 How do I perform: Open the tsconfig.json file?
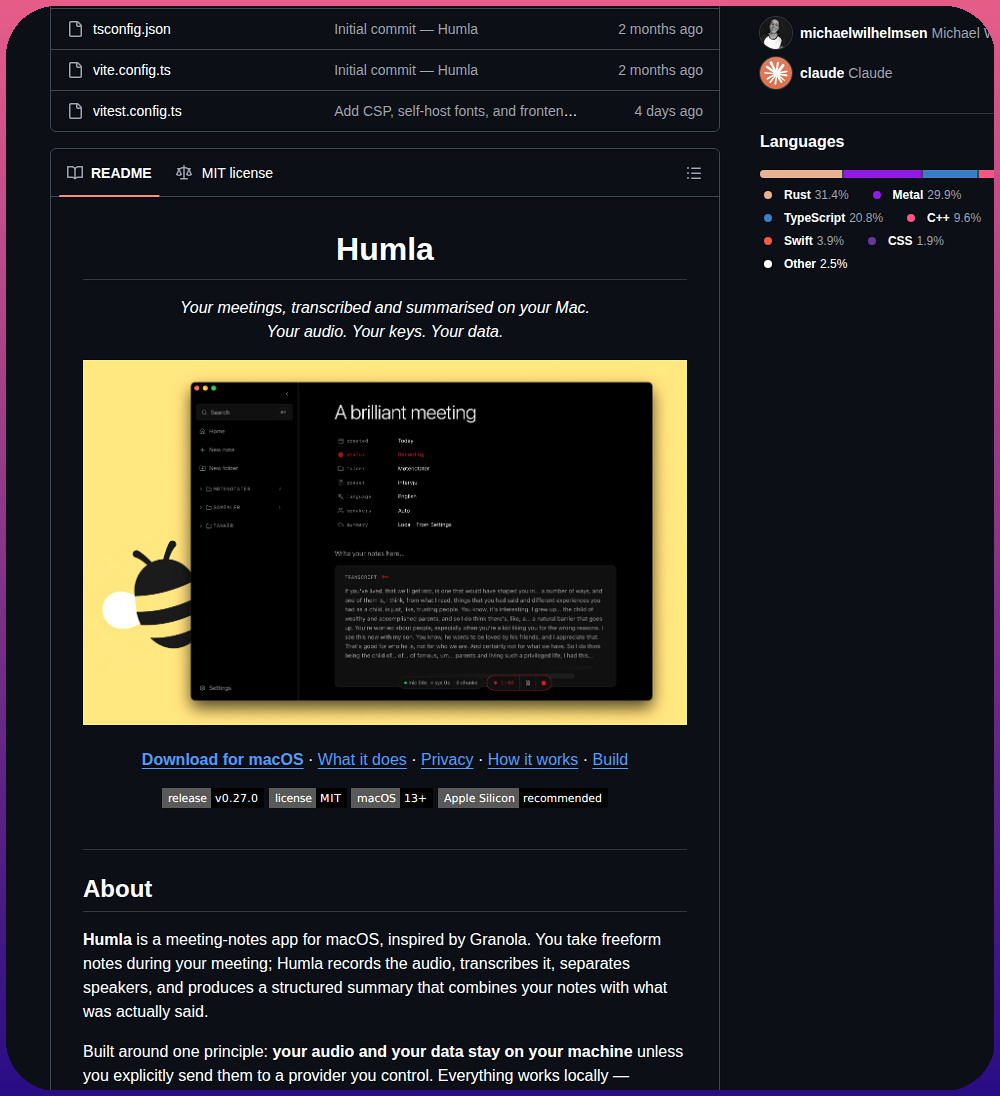(131, 29)
